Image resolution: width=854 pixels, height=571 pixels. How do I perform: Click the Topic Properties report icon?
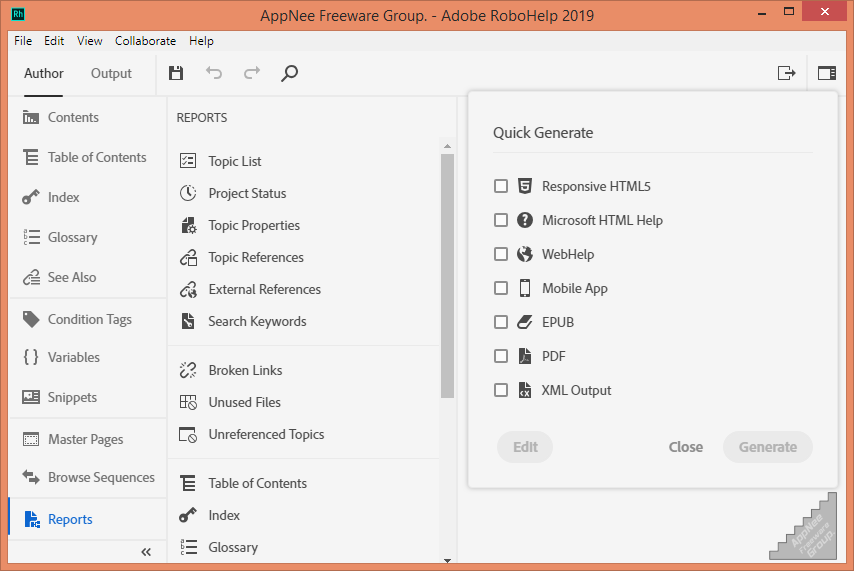point(188,225)
